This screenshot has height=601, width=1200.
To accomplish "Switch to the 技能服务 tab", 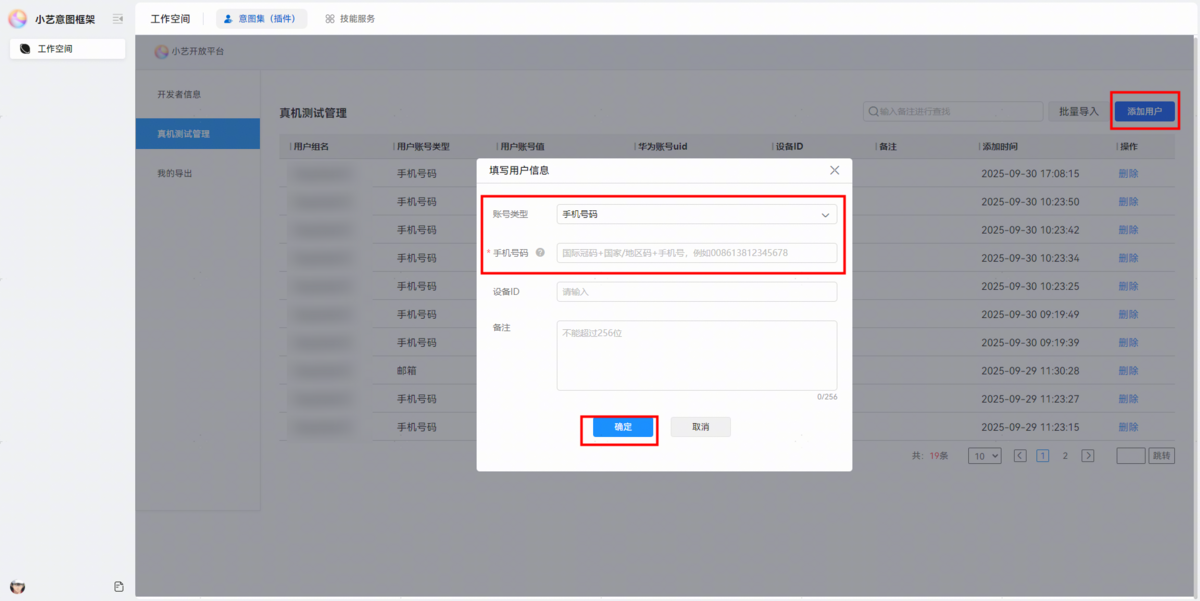I will coord(350,18).
